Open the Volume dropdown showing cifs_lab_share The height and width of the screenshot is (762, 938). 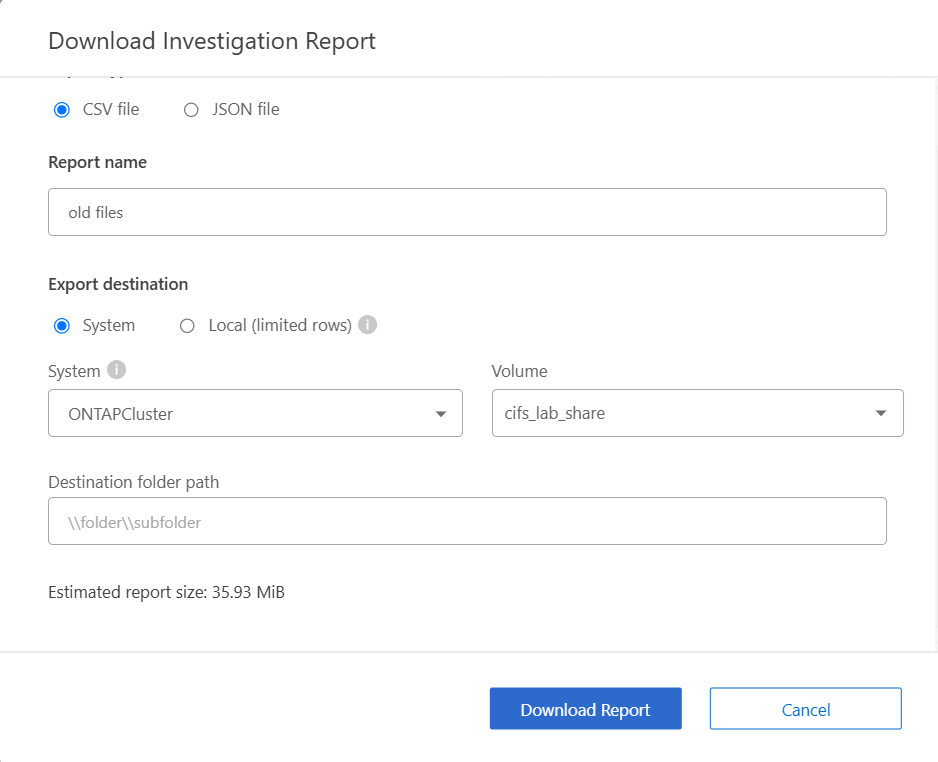click(697, 412)
